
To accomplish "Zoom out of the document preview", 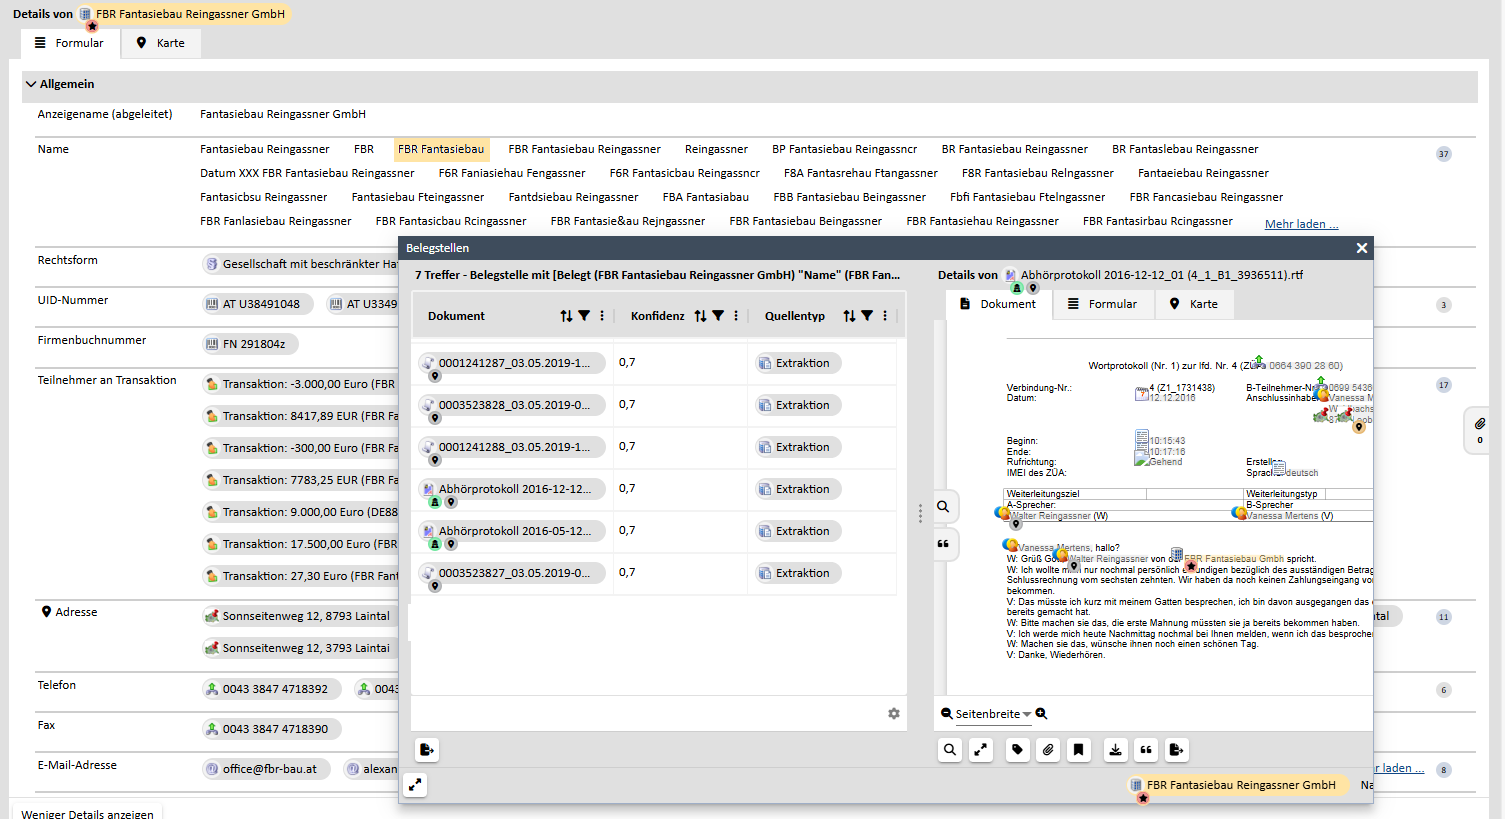I will (946, 714).
